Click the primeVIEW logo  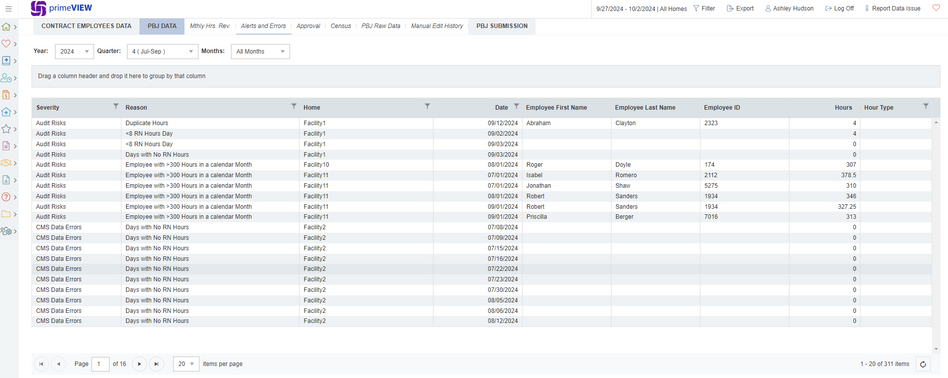click(61, 8)
